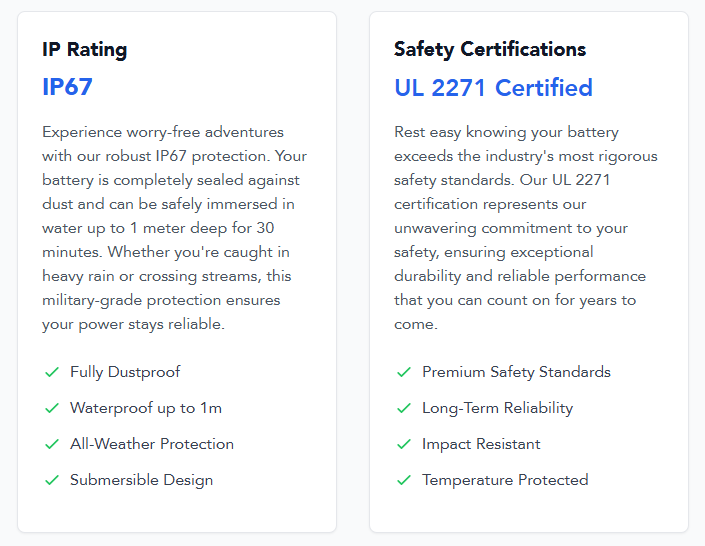Select the UL 2271 Certified blue title
Viewport: 705px width, 546px height.
coord(494,87)
